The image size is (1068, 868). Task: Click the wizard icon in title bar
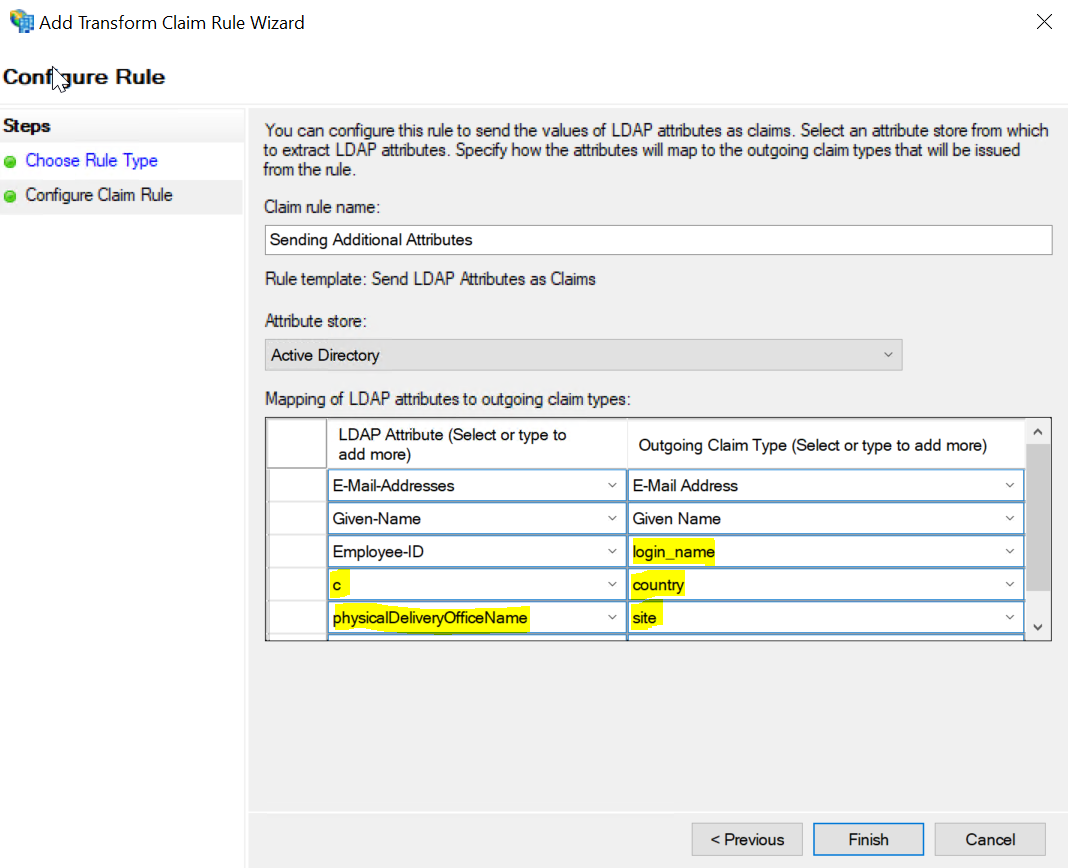(x=20, y=22)
